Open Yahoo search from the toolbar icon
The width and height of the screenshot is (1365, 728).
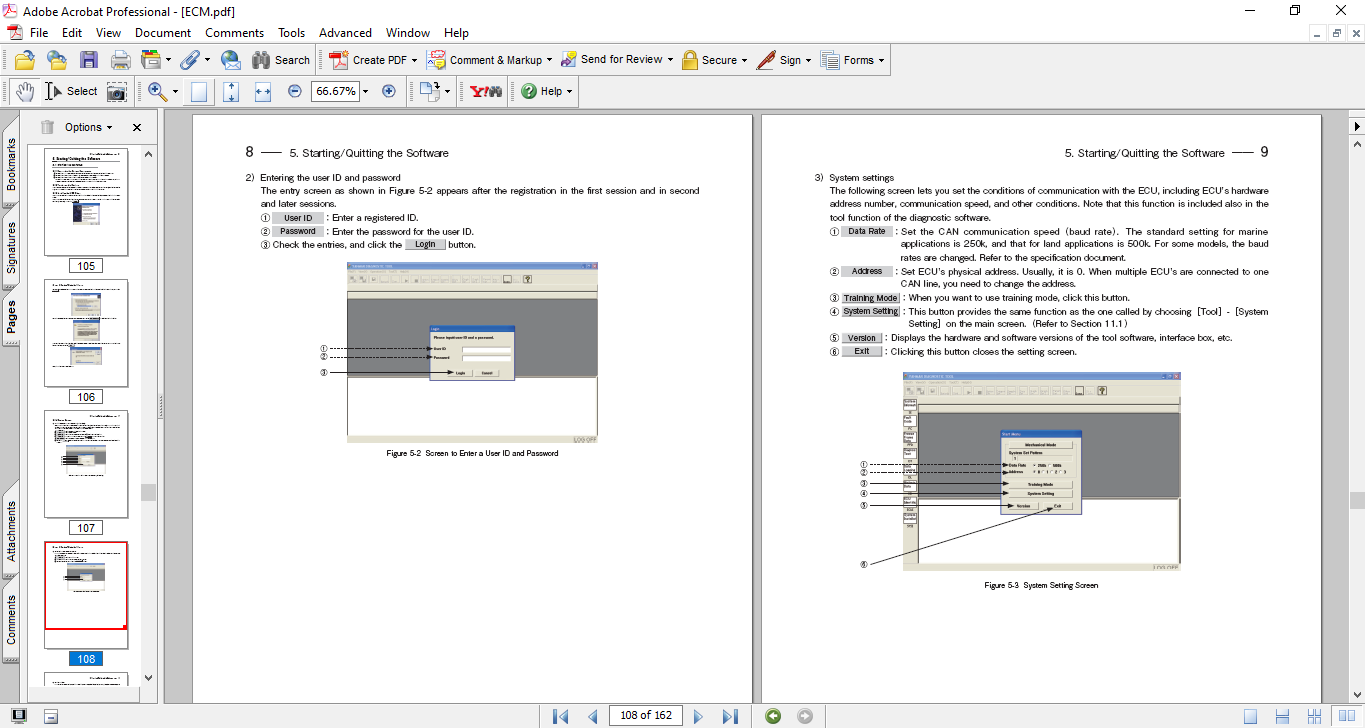485,91
